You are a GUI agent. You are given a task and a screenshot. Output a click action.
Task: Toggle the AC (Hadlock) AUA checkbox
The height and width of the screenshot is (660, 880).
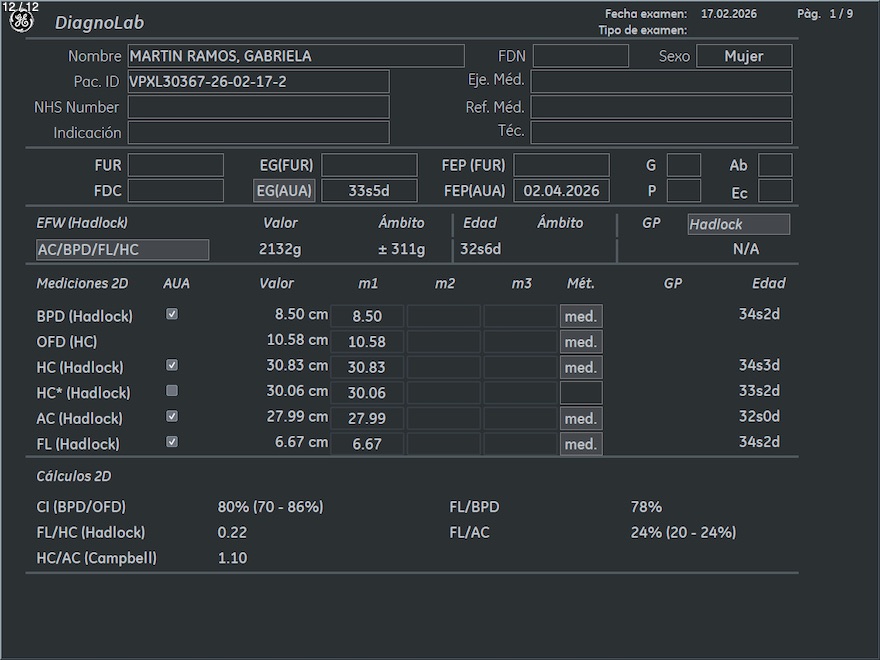click(x=172, y=416)
